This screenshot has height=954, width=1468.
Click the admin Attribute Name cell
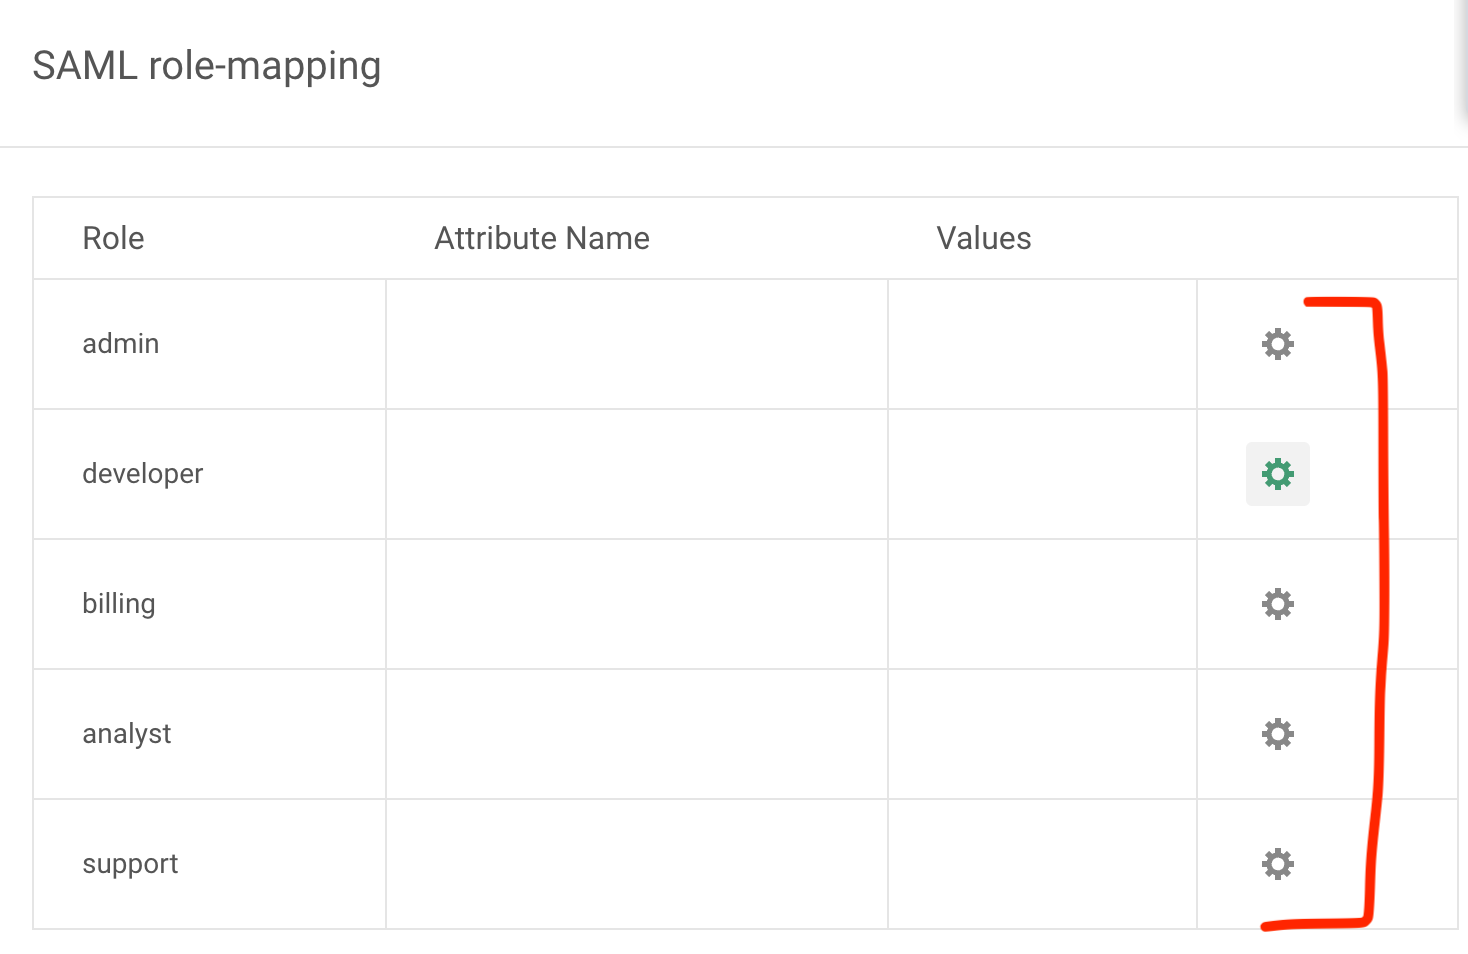point(637,344)
